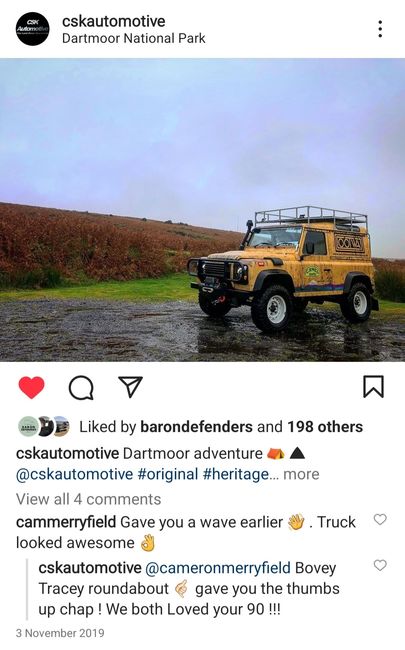Open cammerryfield commenter profile
405x650 pixels.
66,522
